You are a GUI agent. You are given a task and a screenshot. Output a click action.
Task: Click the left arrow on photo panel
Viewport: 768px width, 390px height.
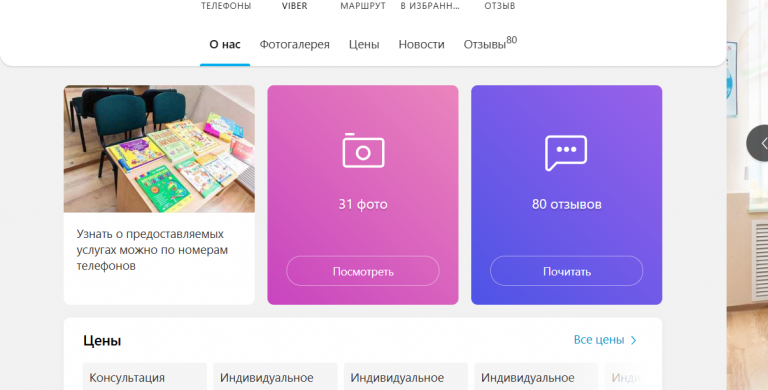click(x=761, y=143)
